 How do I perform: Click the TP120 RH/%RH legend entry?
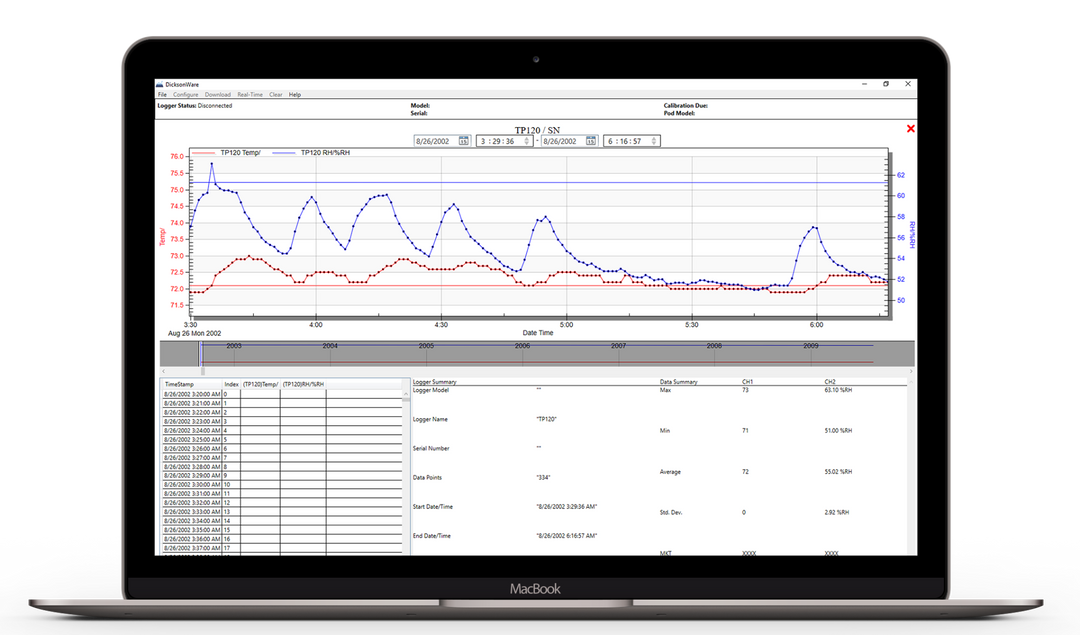tap(311, 153)
